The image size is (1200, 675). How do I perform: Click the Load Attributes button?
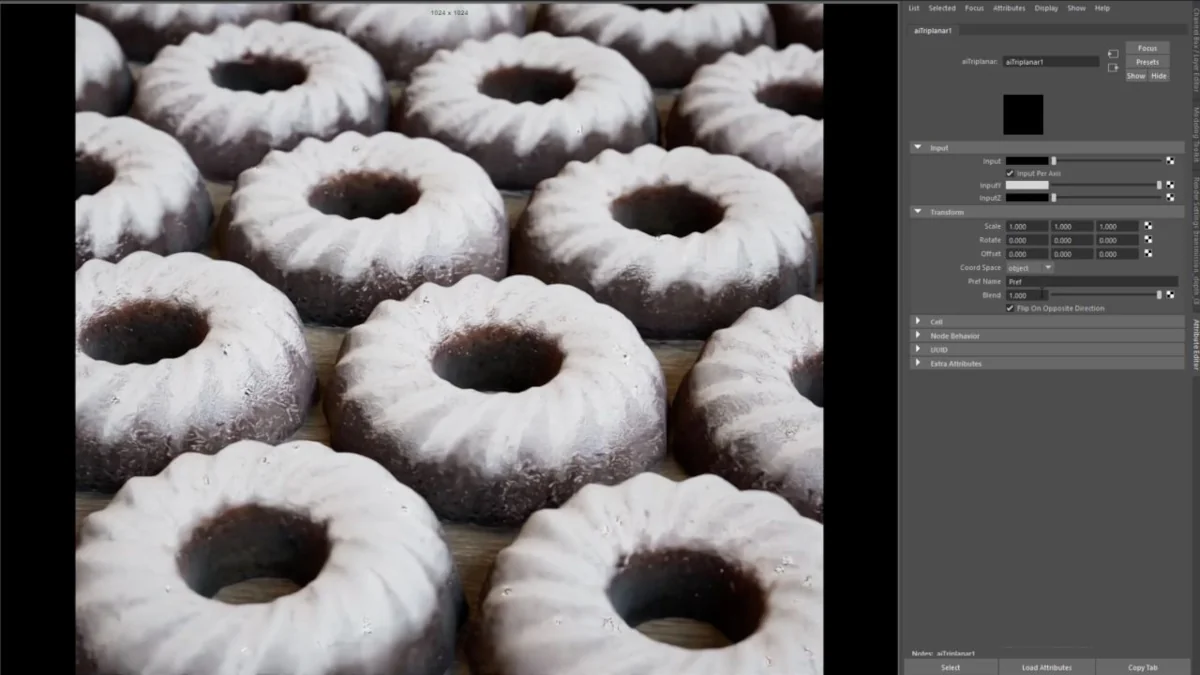point(1046,667)
